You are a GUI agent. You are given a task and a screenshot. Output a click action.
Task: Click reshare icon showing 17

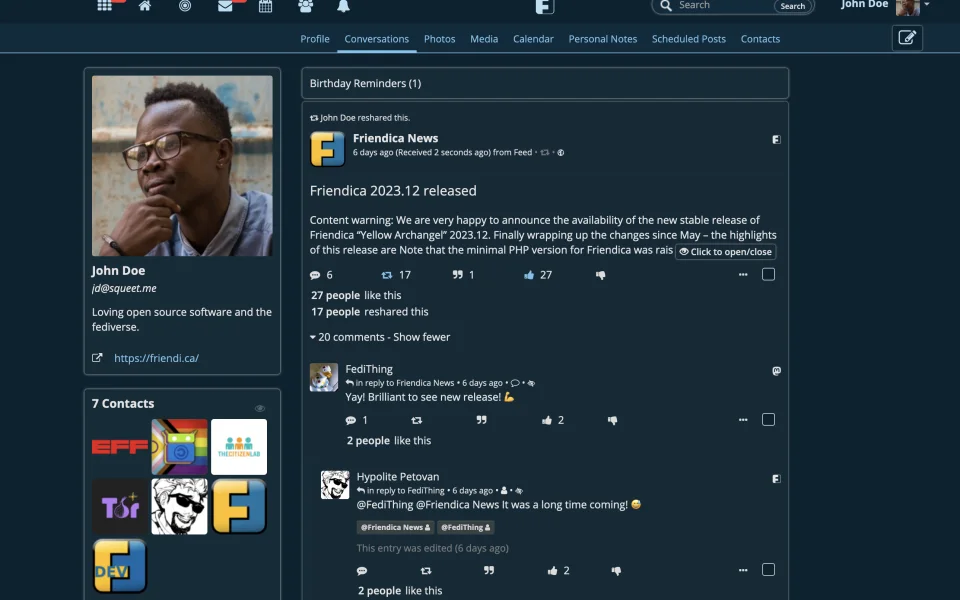point(386,275)
